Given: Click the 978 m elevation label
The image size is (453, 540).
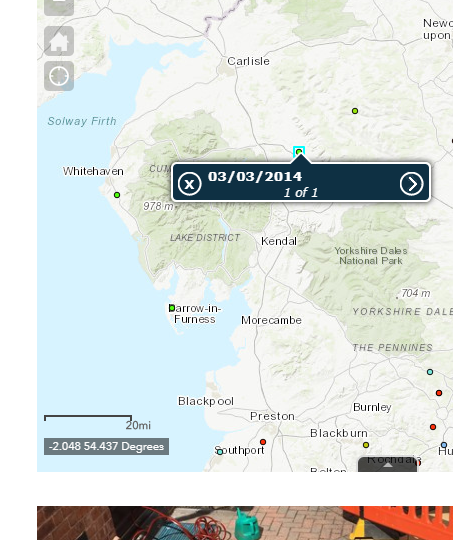Looking at the screenshot, I should click(158, 206).
